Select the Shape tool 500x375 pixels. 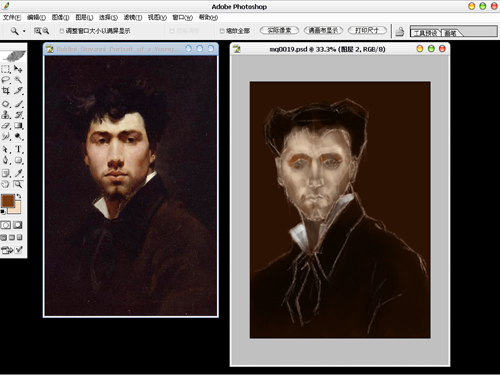click(18, 160)
